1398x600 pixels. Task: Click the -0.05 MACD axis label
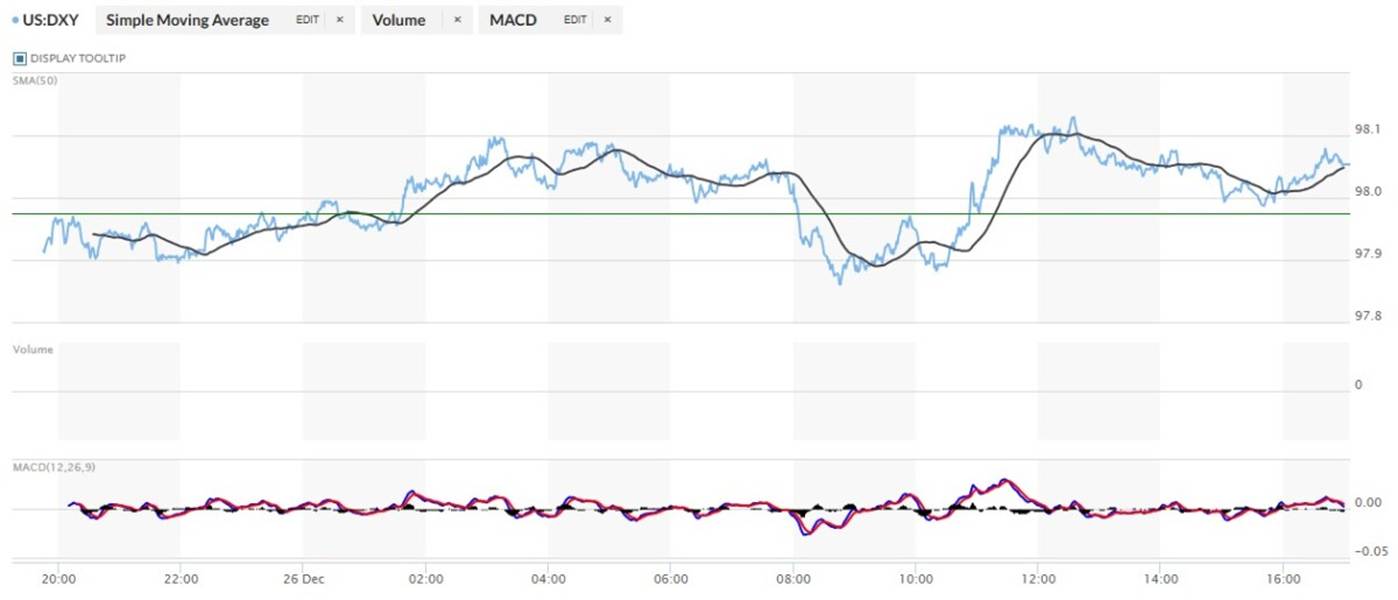[x=1367, y=550]
